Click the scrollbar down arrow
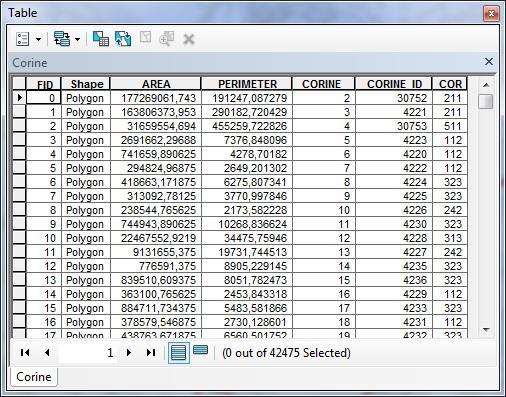Viewport: 506px width, 397px height. (x=486, y=330)
